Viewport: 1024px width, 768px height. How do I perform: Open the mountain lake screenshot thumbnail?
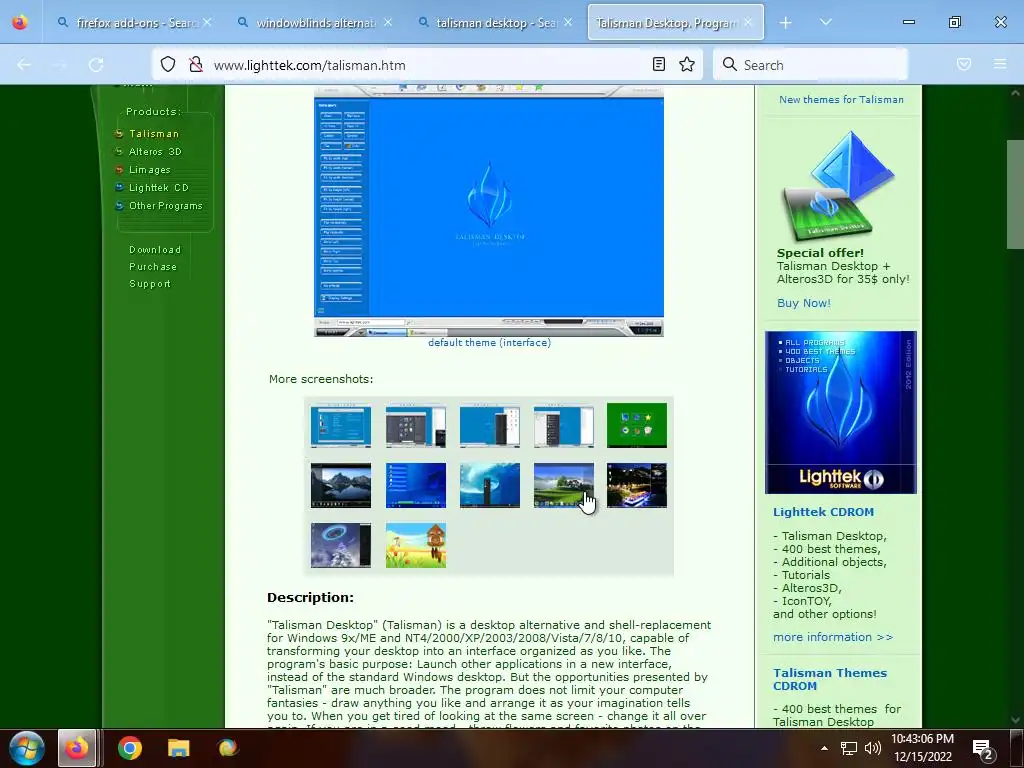pos(341,485)
